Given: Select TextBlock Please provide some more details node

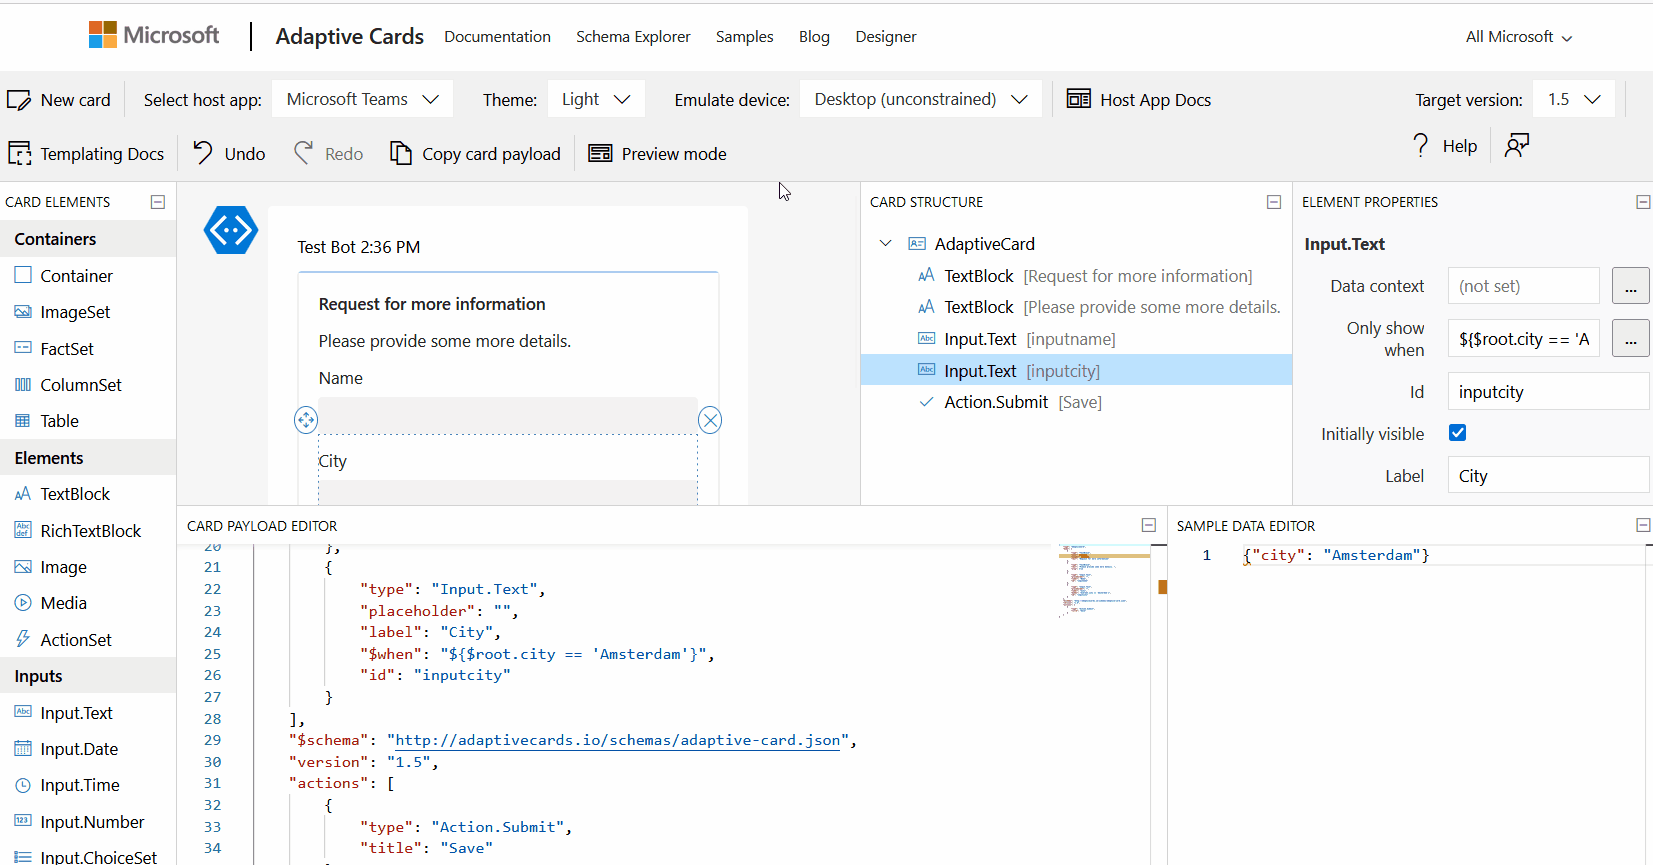Looking at the screenshot, I should [x=1076, y=307].
